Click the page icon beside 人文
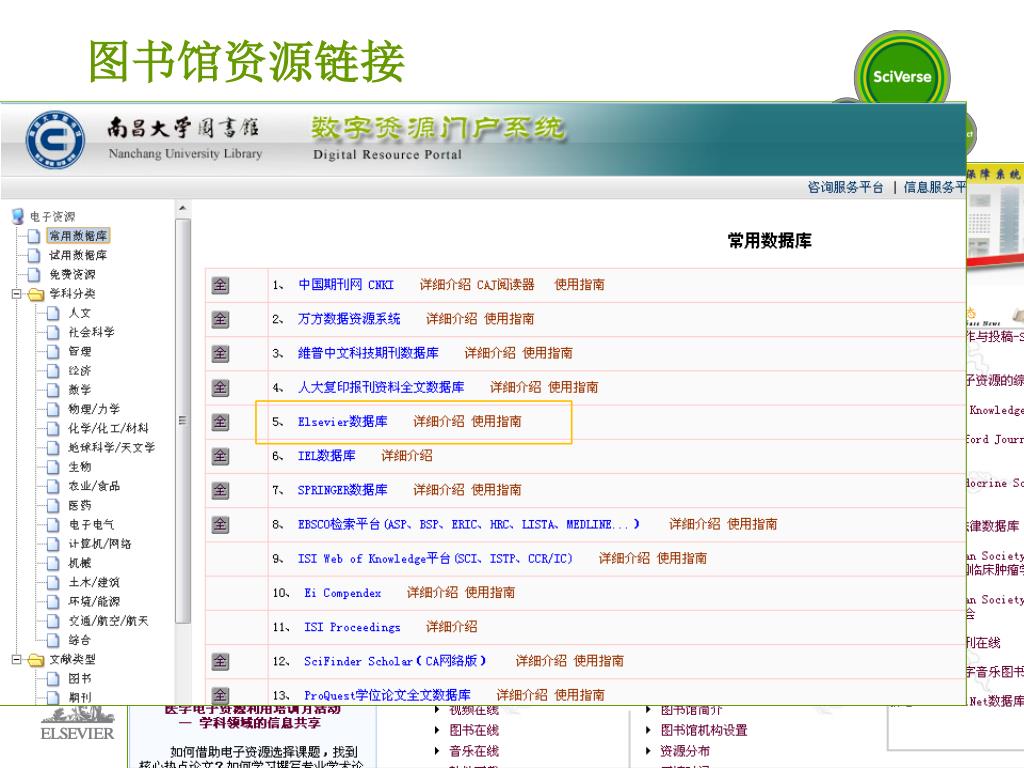Screen dimensions: 1024x768 pos(54,313)
